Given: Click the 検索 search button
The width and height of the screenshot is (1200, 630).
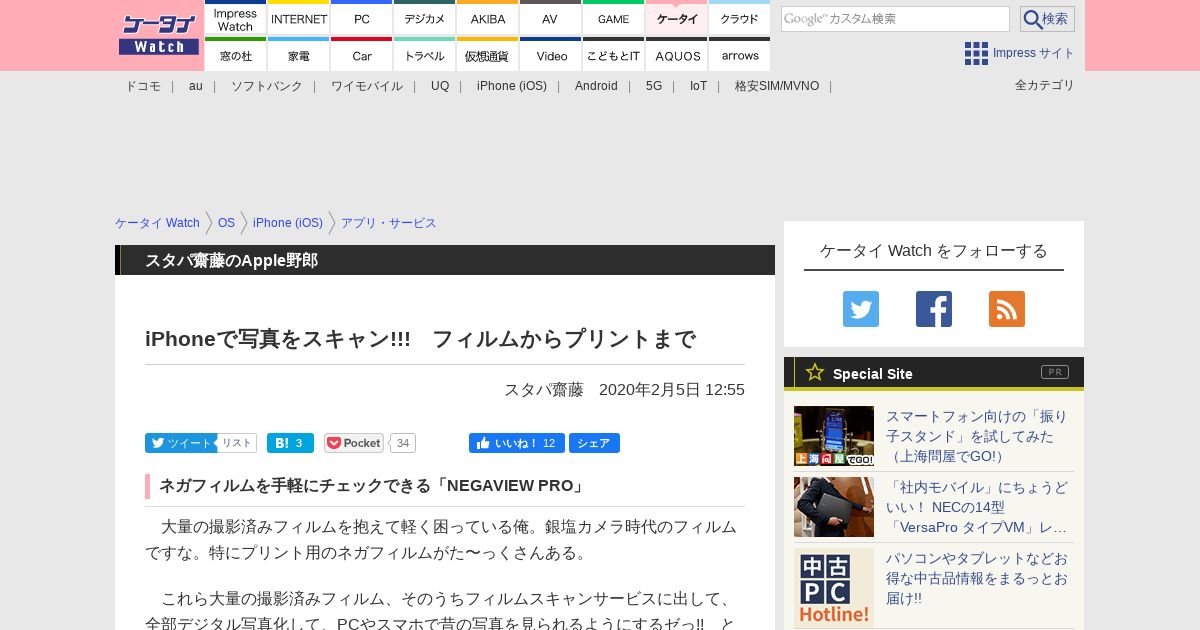Looking at the screenshot, I should [x=1047, y=19].
